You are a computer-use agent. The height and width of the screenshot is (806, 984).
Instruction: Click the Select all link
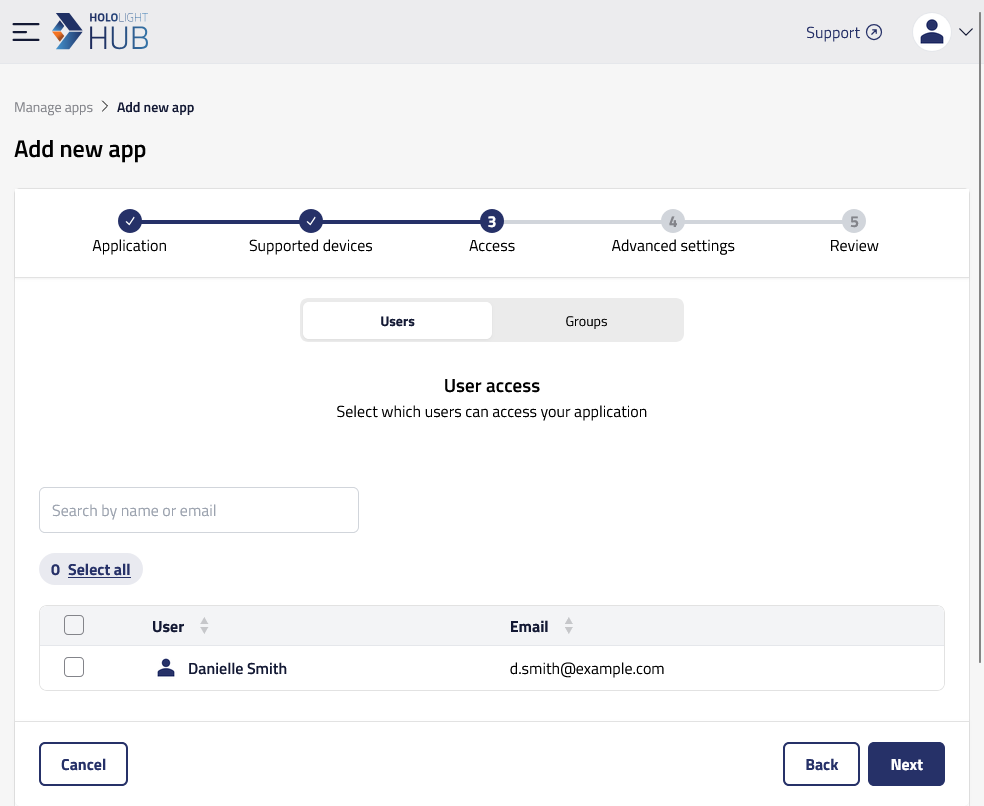(x=99, y=569)
